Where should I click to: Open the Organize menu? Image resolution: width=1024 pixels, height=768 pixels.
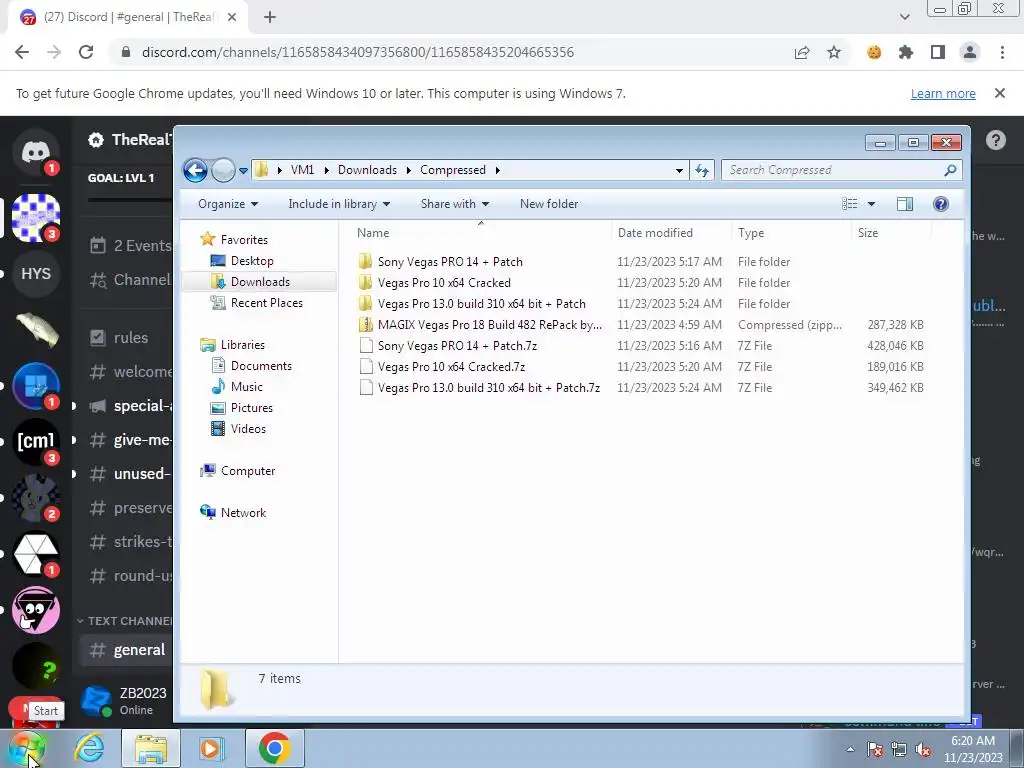[228, 204]
